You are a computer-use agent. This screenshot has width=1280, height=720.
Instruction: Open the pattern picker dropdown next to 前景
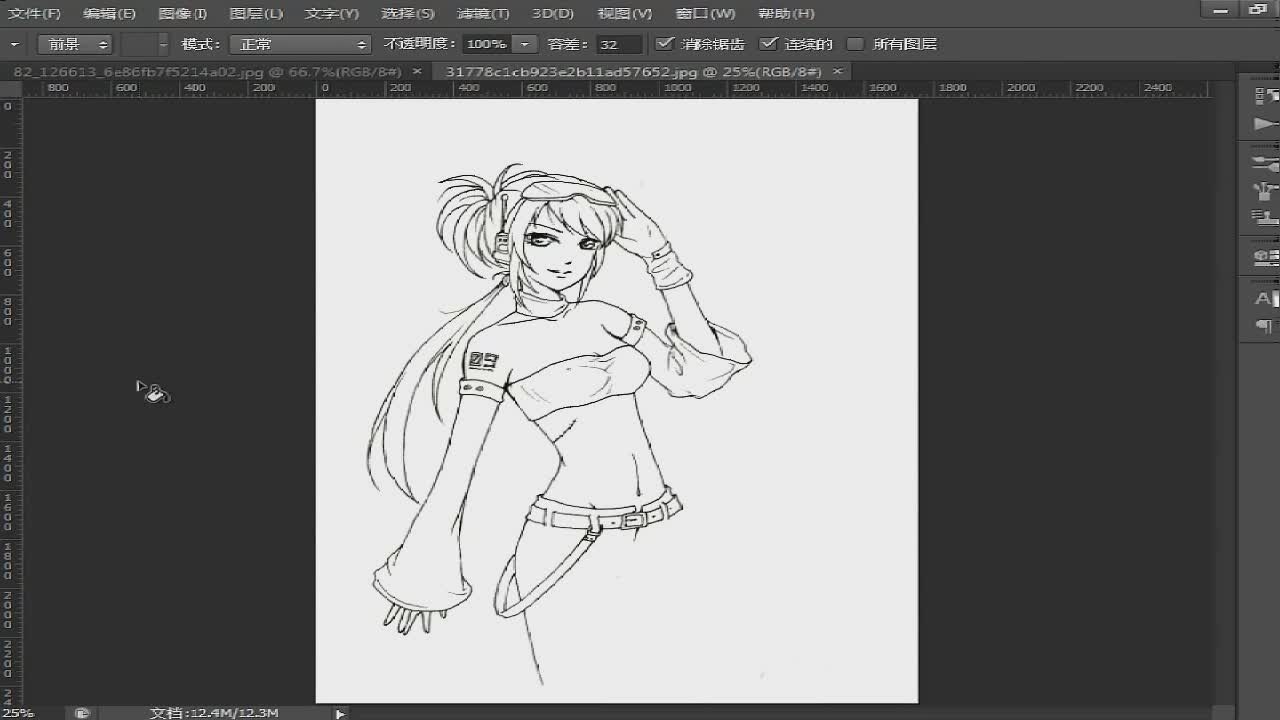(x=163, y=44)
